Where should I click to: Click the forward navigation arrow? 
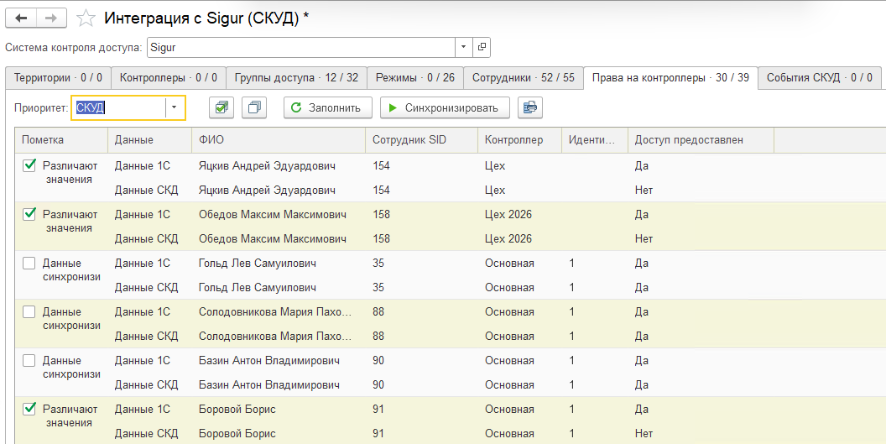(x=50, y=18)
